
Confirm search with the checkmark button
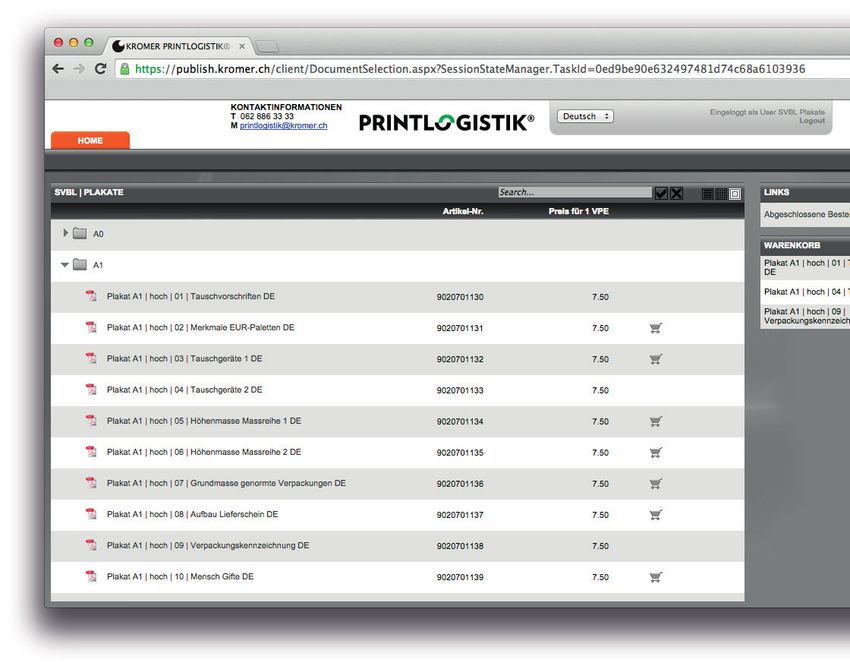click(661, 193)
